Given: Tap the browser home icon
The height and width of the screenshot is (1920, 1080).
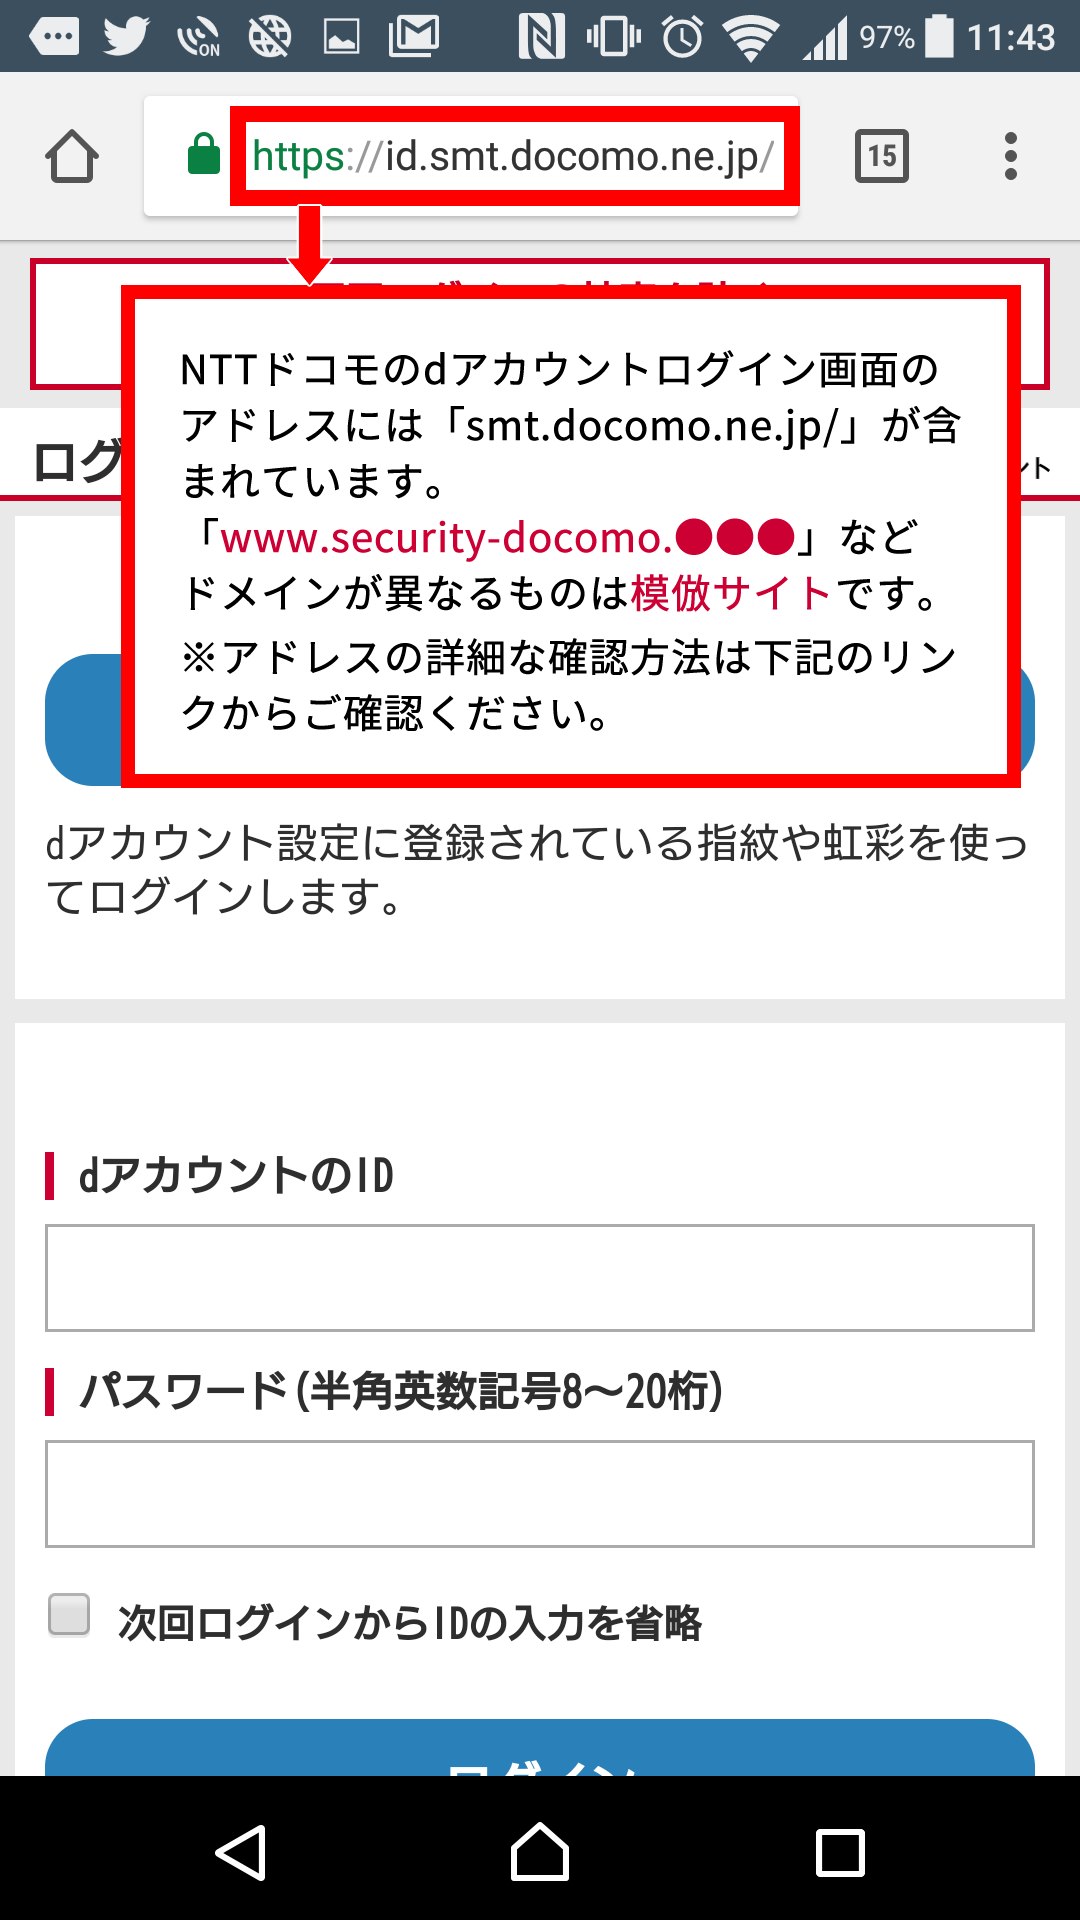Looking at the screenshot, I should tap(72, 156).
